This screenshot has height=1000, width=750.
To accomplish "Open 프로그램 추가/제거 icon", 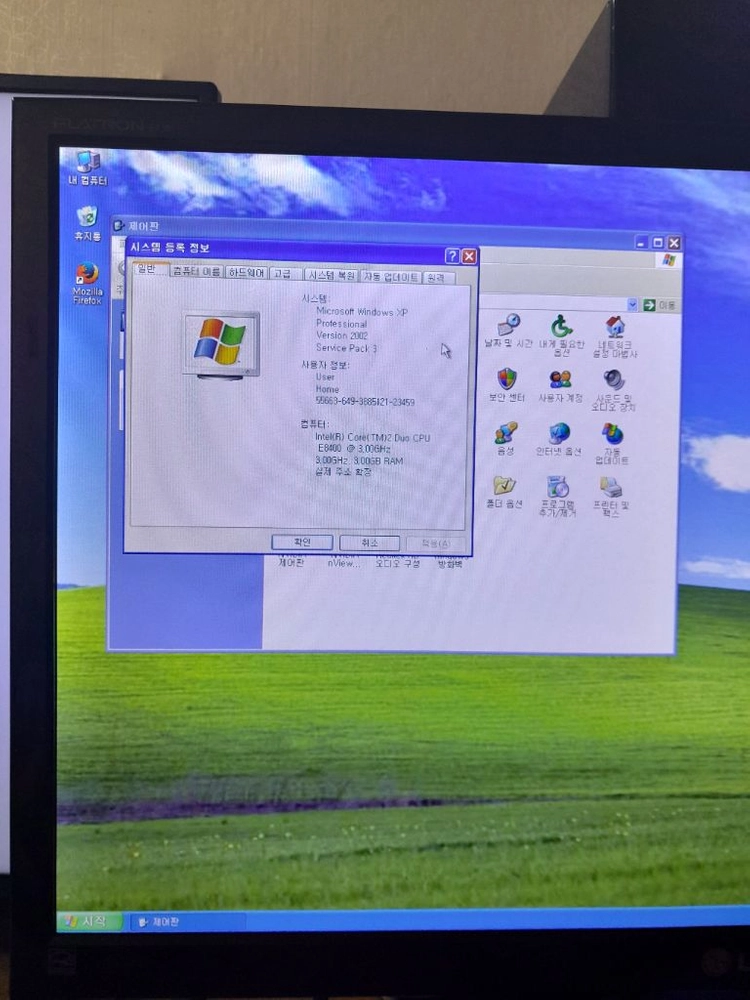I will click(557, 497).
